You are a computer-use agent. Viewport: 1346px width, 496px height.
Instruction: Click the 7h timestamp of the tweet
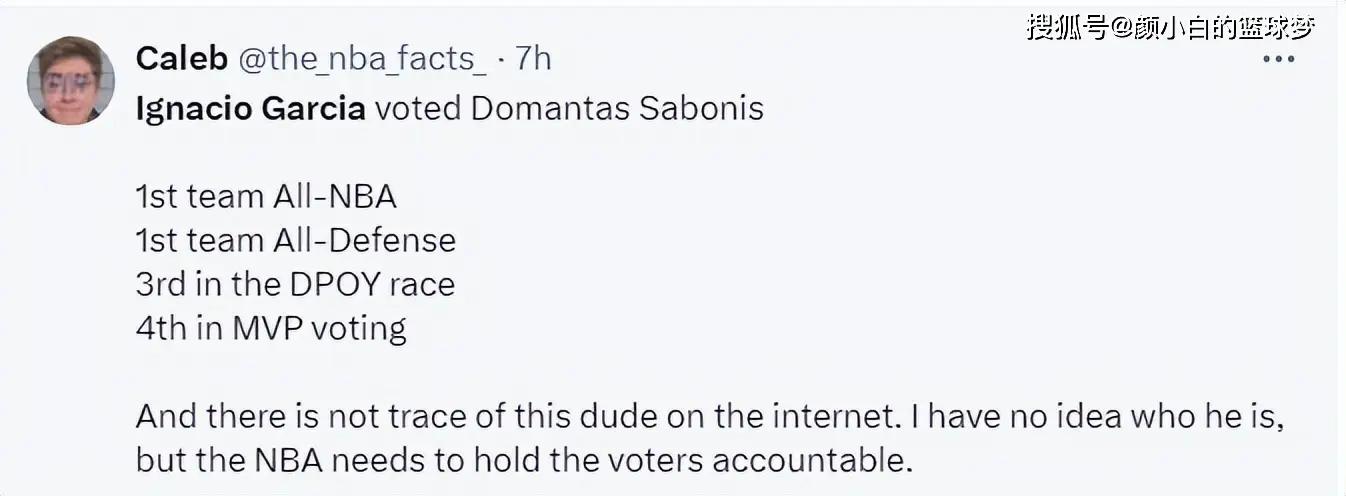tap(533, 59)
